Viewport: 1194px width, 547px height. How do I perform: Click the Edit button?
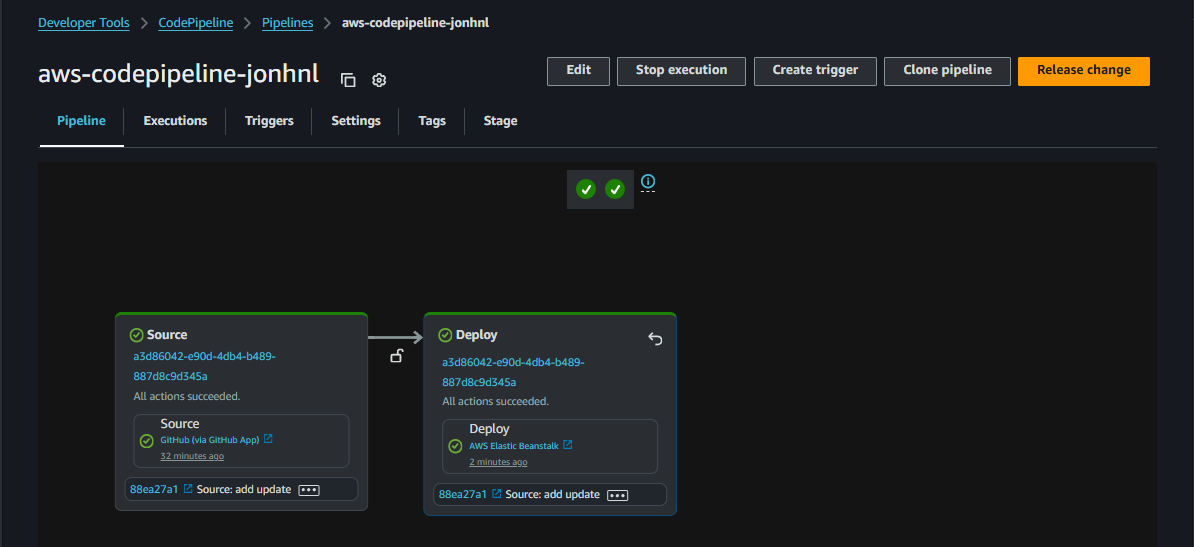tap(579, 70)
